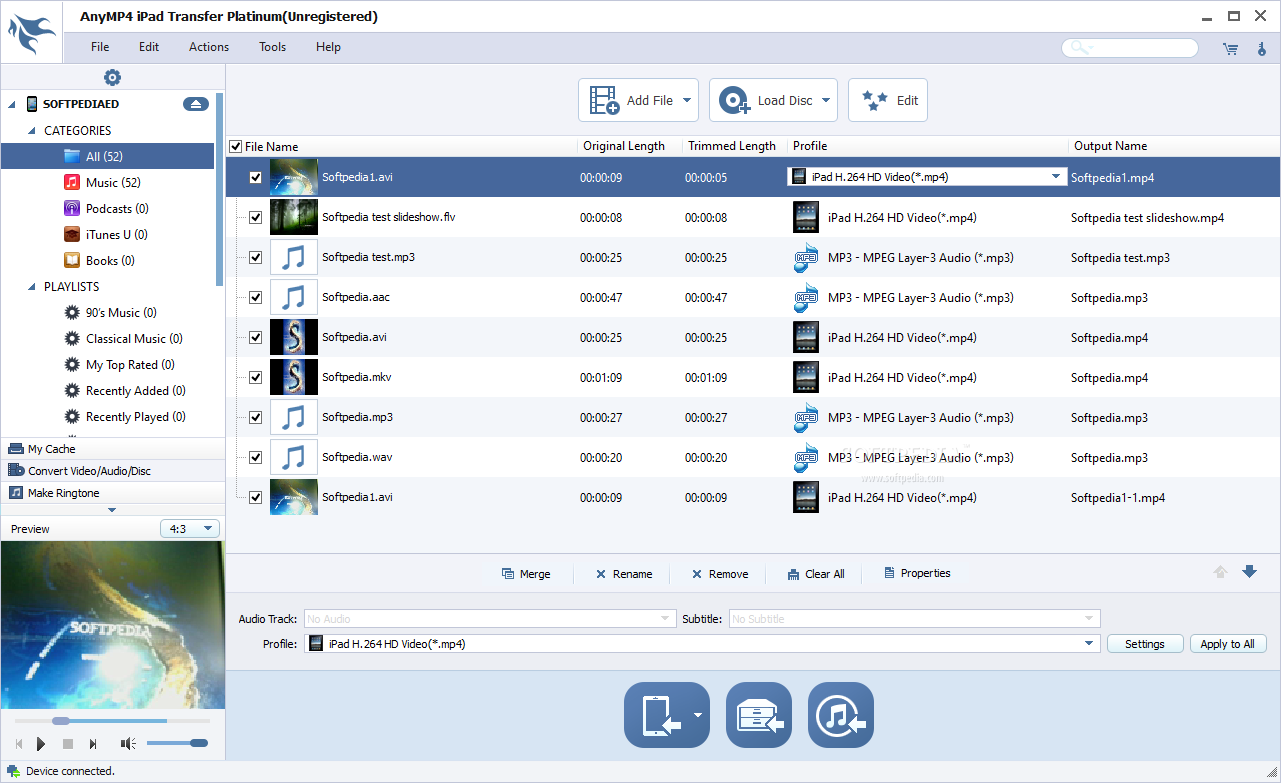Click the Merge icon button

pyautogui.click(x=526, y=574)
